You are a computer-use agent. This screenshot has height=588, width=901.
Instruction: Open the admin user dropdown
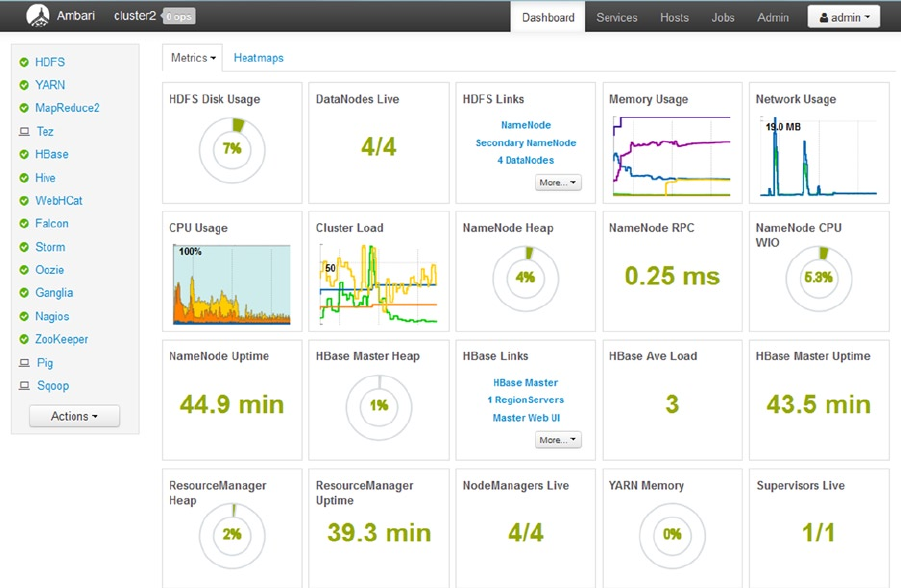click(844, 17)
